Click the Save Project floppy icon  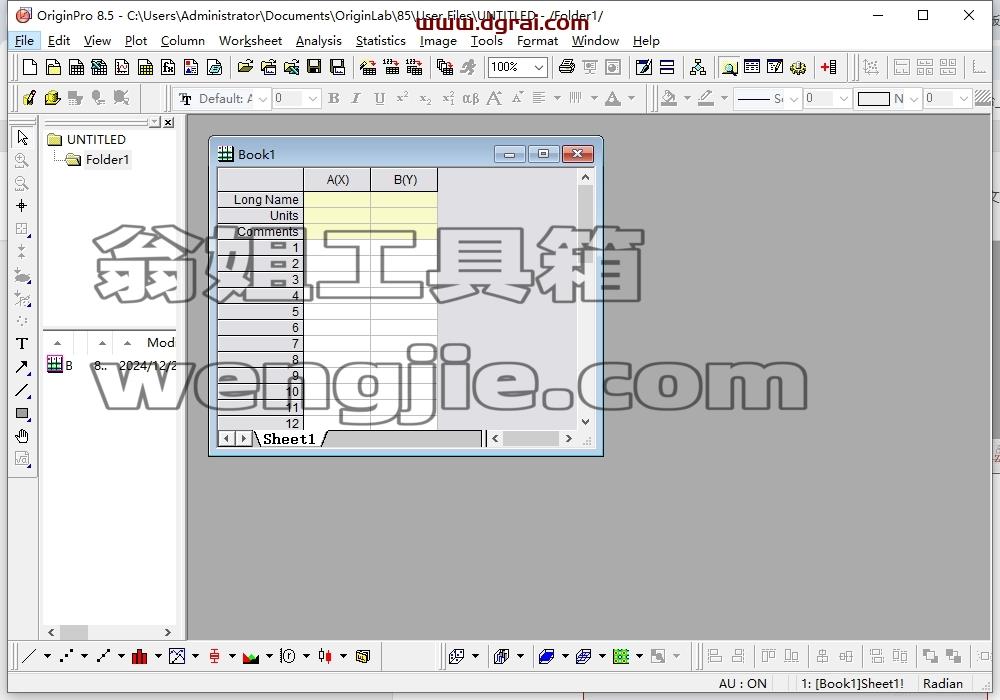(314, 67)
